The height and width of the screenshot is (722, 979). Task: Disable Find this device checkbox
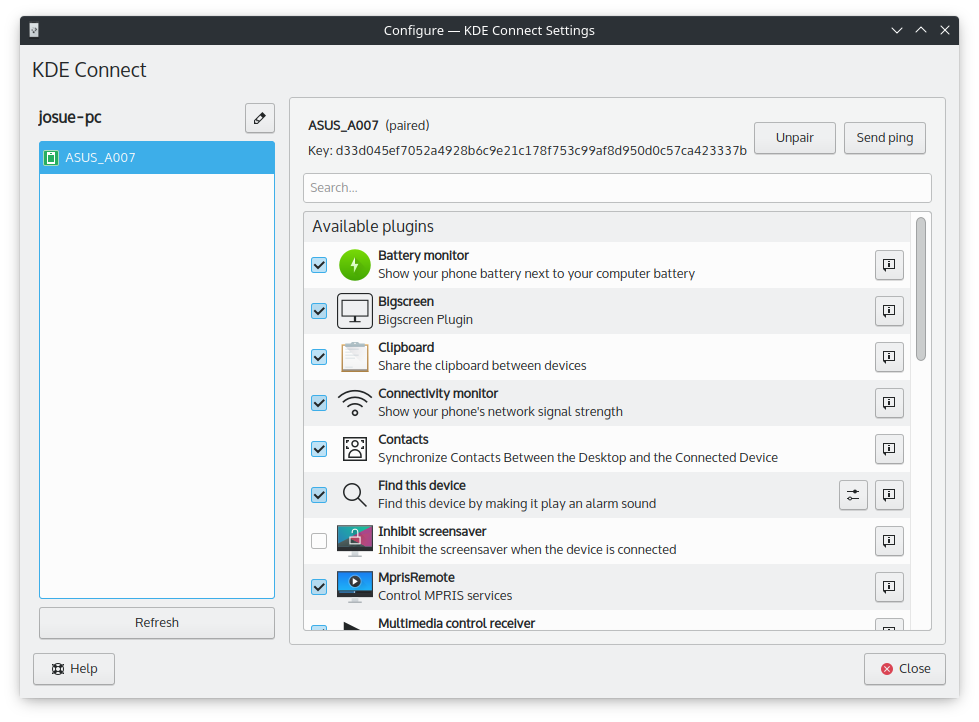(x=319, y=495)
